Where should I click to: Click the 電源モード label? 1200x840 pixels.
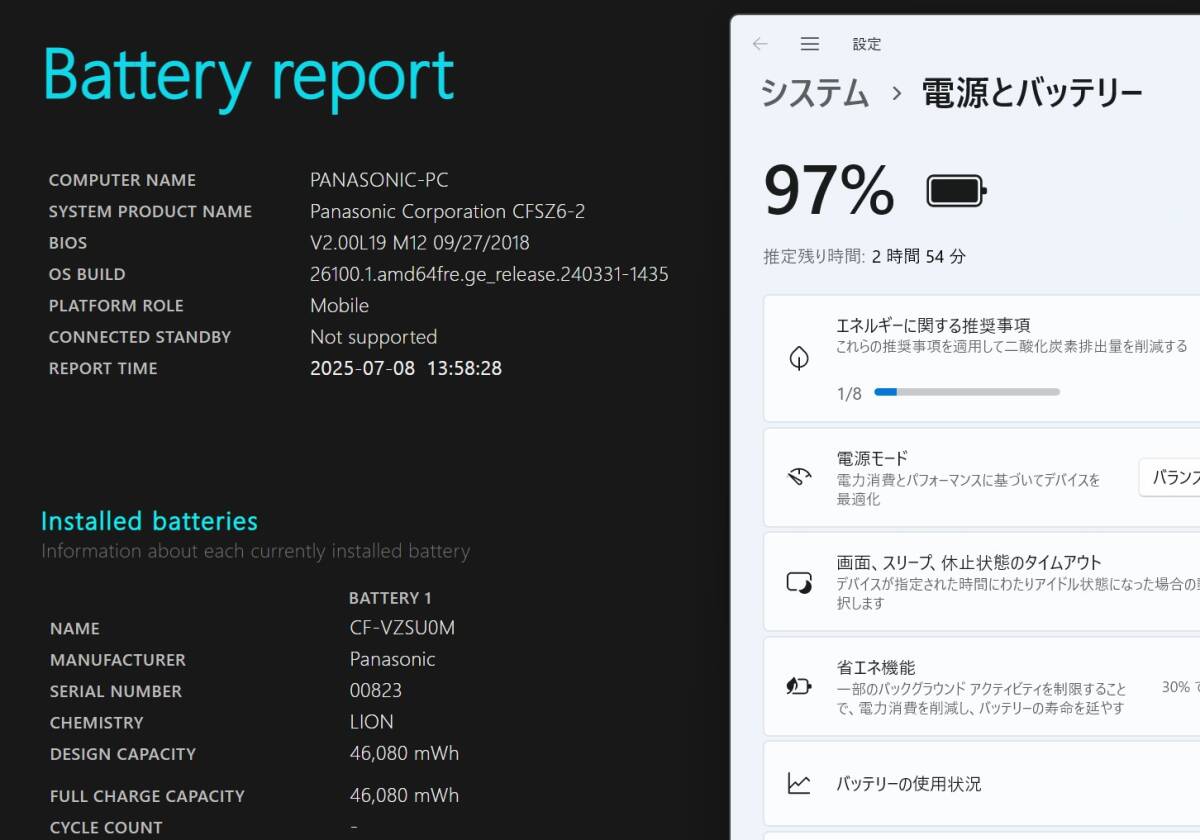pos(872,458)
